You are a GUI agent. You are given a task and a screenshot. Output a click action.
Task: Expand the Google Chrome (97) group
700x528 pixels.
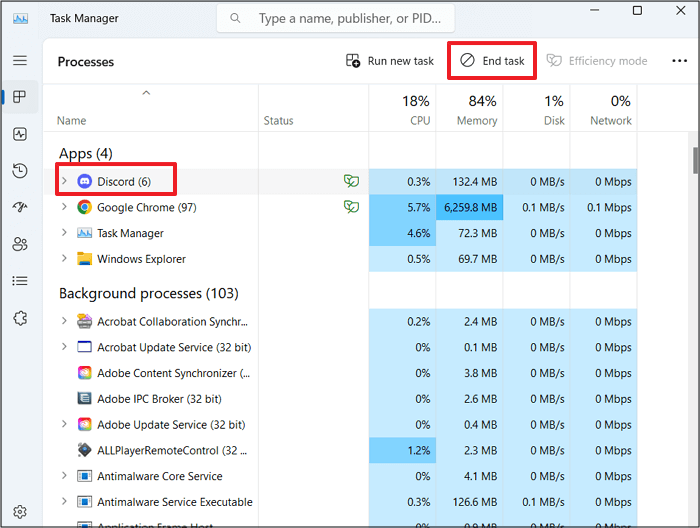click(x=64, y=207)
